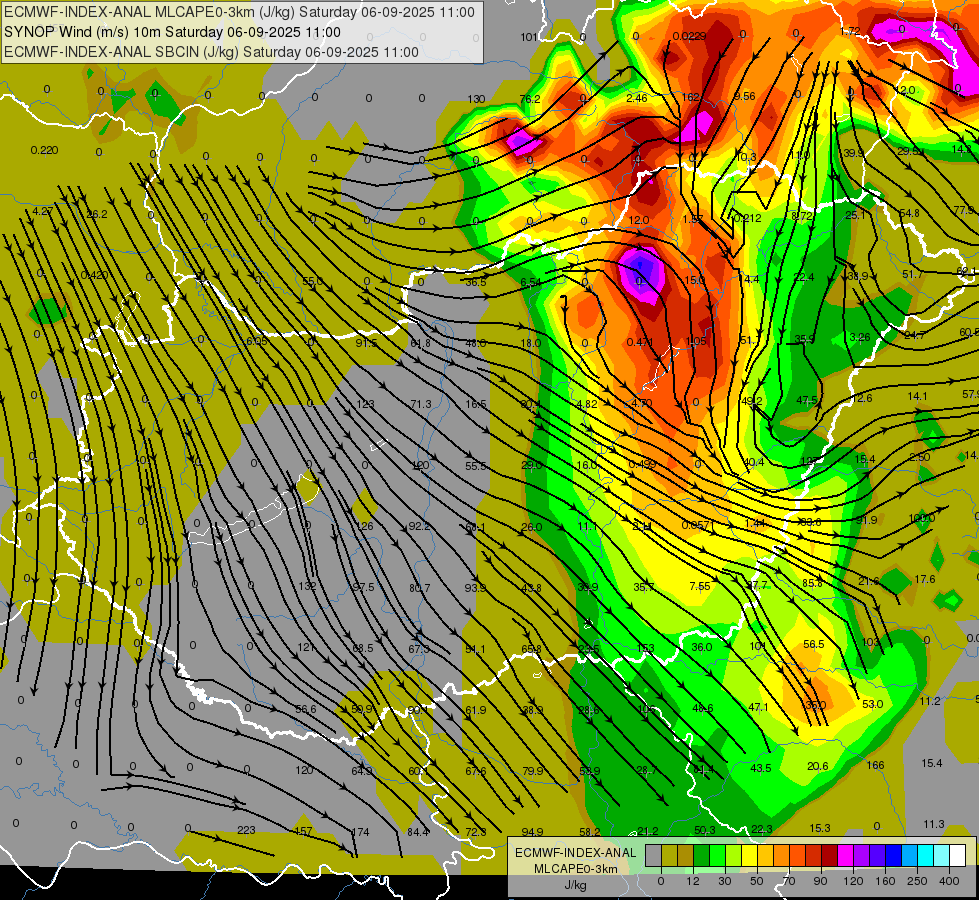Click the map value 157
Viewport: 979px width, 900px height.
click(303, 831)
